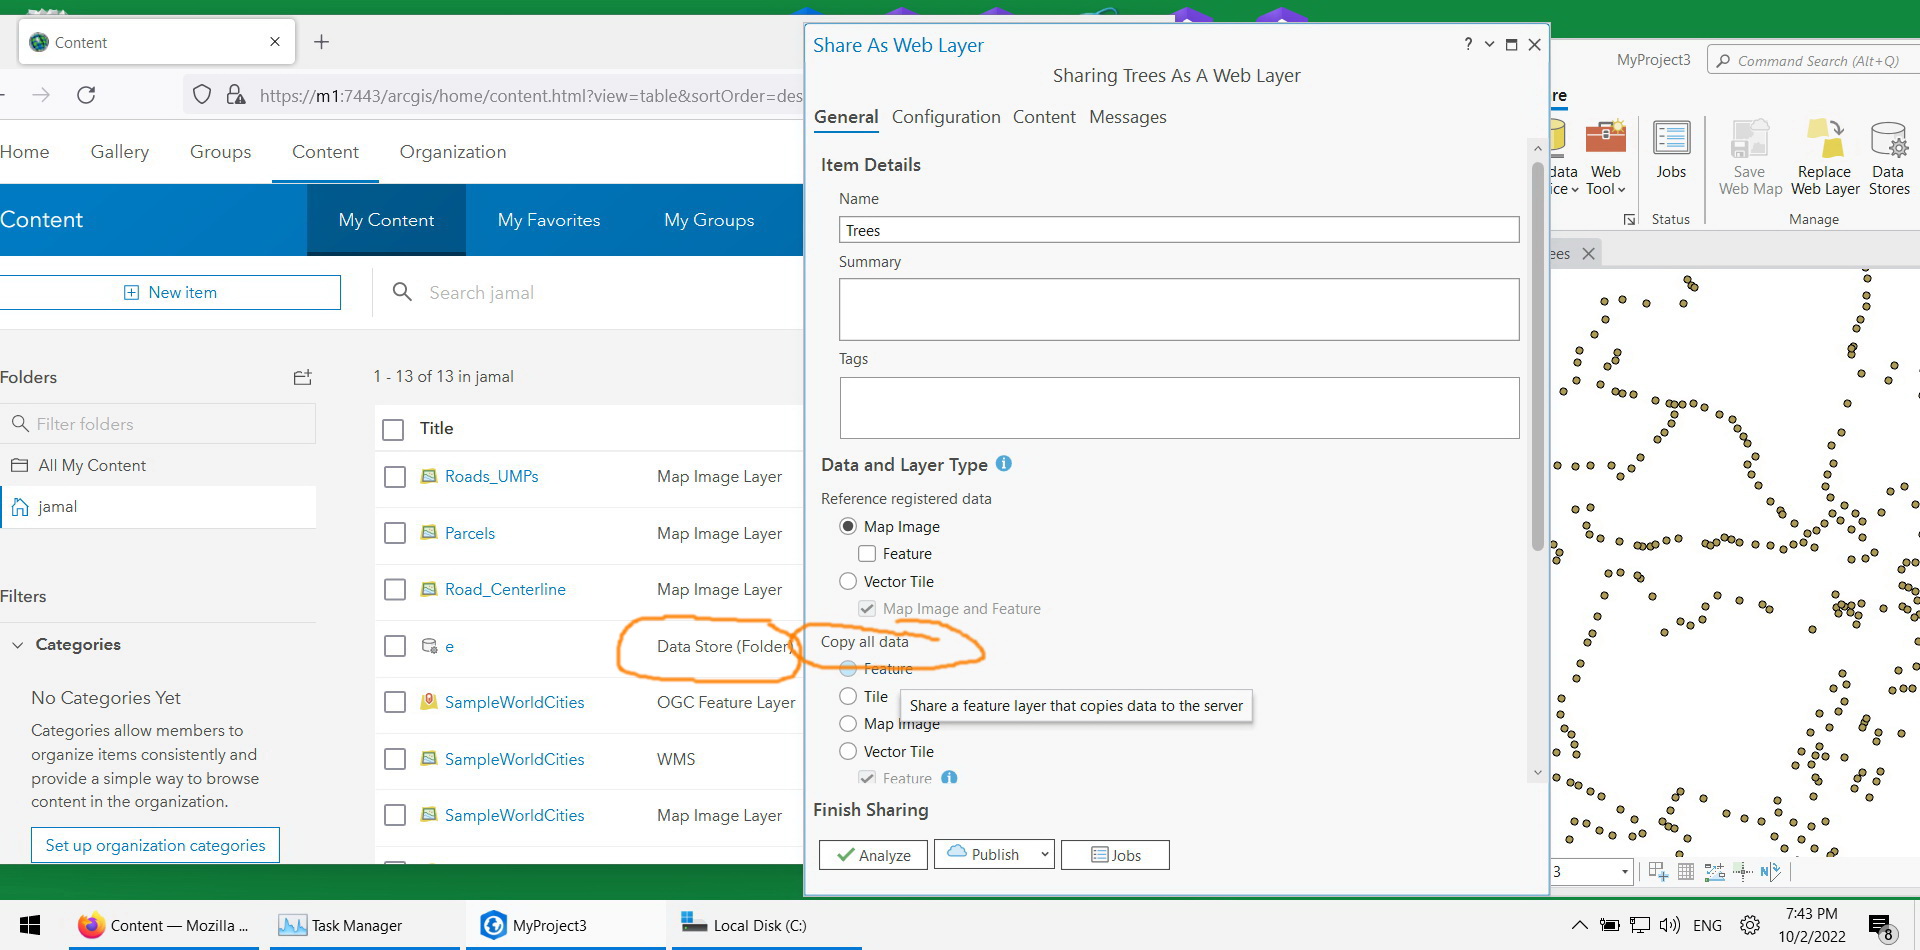This screenshot has width=1920, height=950.
Task: Enable the Feature checkbox under Map Image
Action: click(x=866, y=553)
